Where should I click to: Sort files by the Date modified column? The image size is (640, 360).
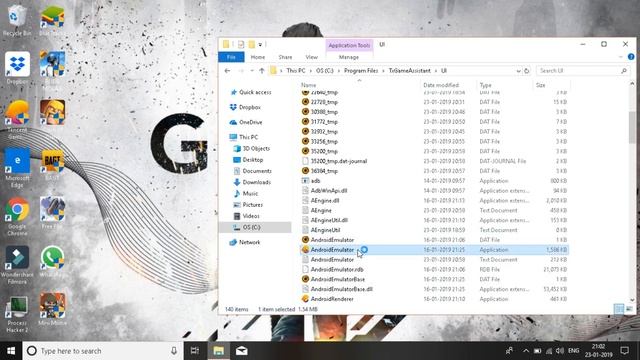(x=441, y=85)
